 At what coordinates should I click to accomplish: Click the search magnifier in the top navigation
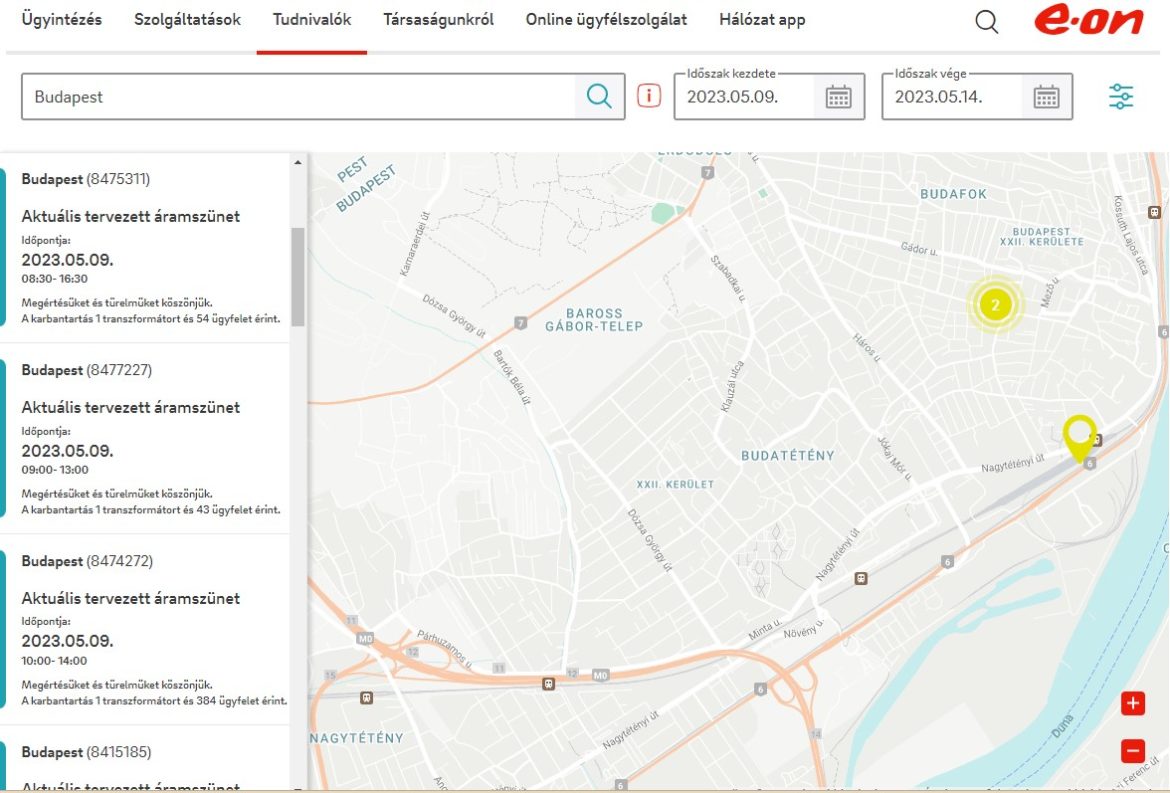tap(986, 21)
